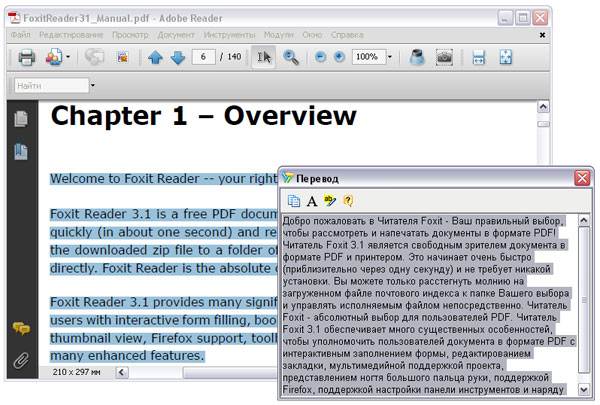Screen dimensions: 600x405
Task: Take a snapshot with camera tool
Action: [x=444, y=57]
